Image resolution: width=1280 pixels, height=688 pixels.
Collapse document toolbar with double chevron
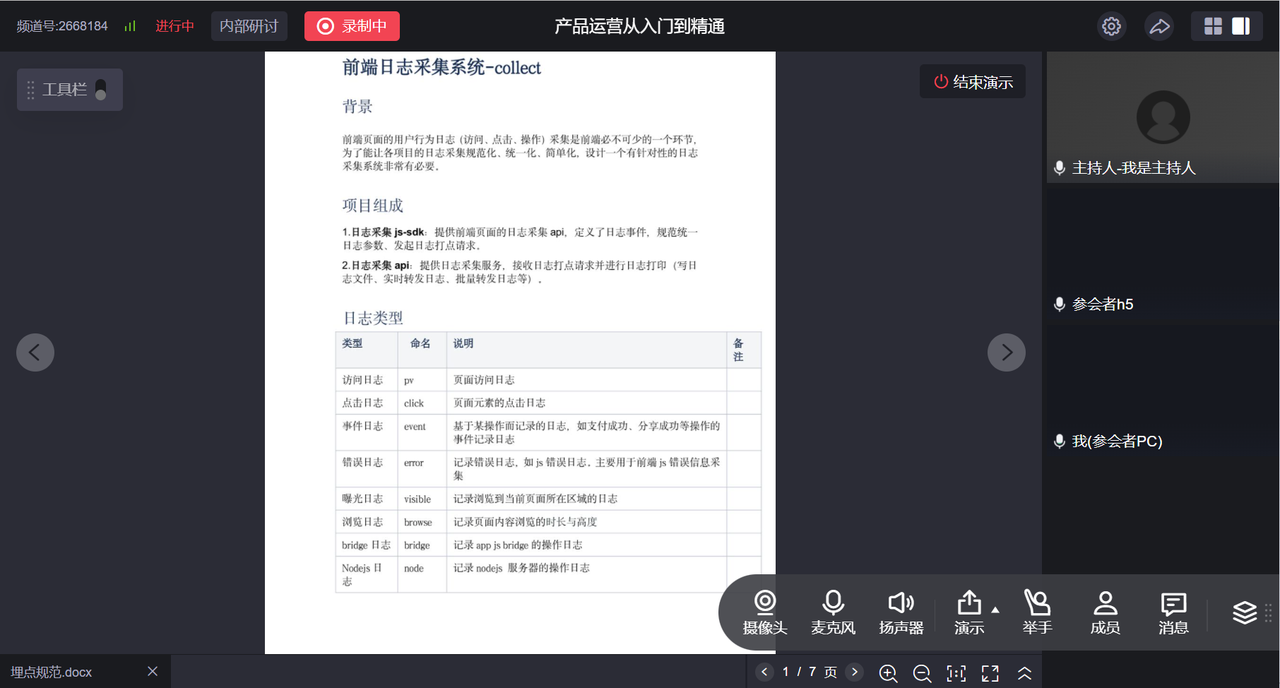coord(1024,673)
